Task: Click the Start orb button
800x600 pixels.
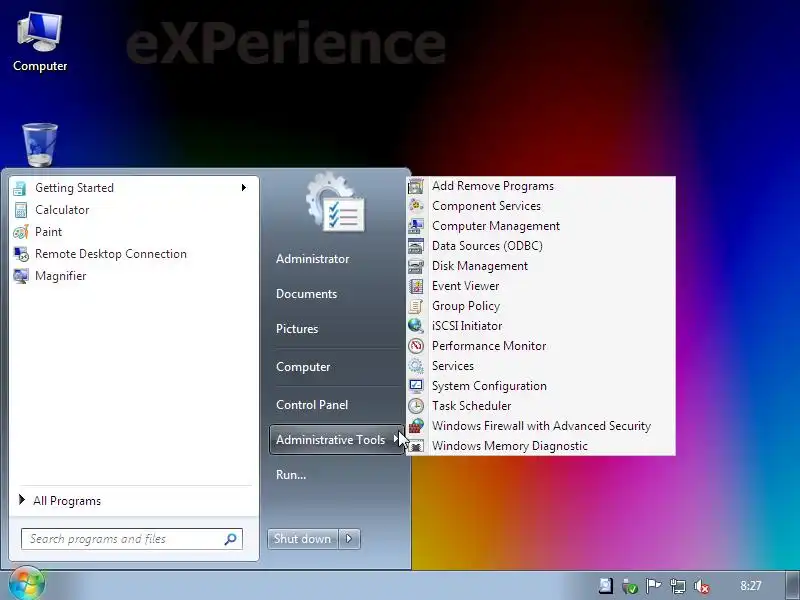Action: (x=27, y=583)
